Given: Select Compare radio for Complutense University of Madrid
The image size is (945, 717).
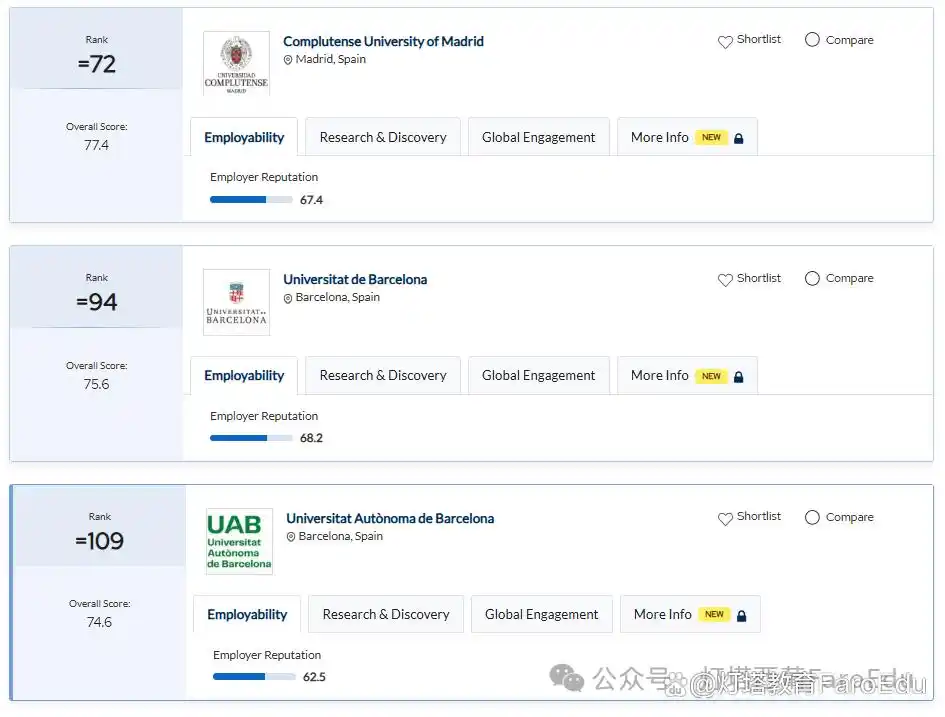Looking at the screenshot, I should click(x=812, y=40).
